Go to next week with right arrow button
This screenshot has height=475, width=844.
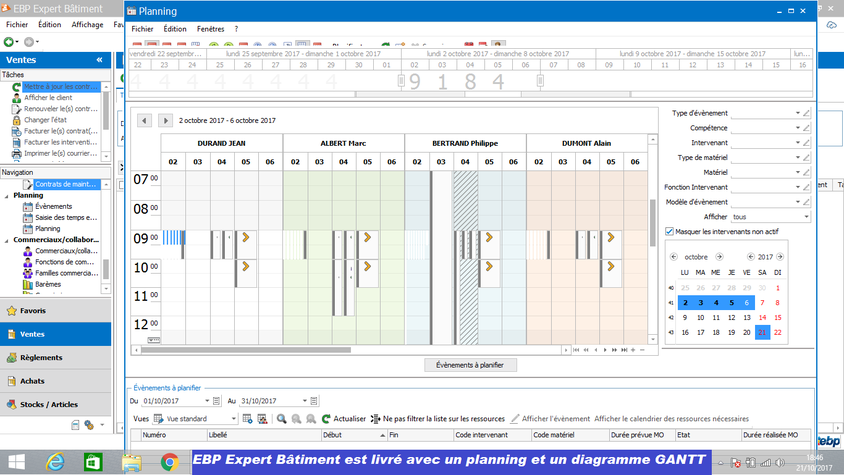click(x=165, y=120)
